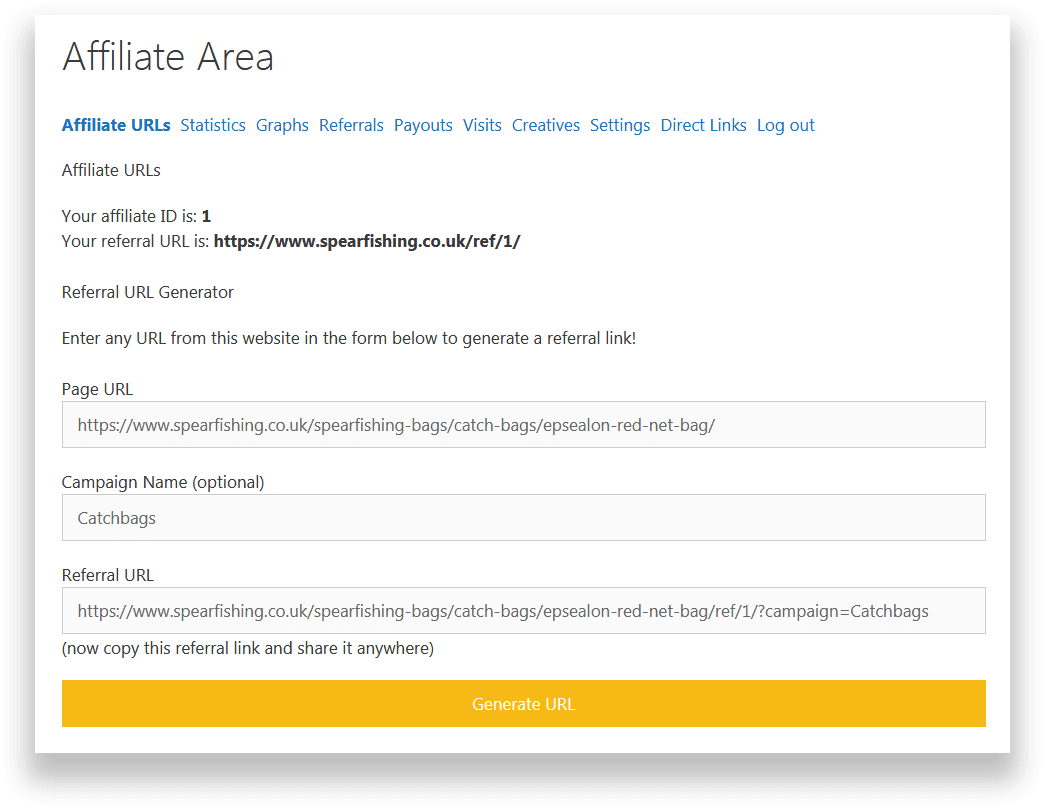
Task: Select the Direct Links tab
Action: coord(703,125)
